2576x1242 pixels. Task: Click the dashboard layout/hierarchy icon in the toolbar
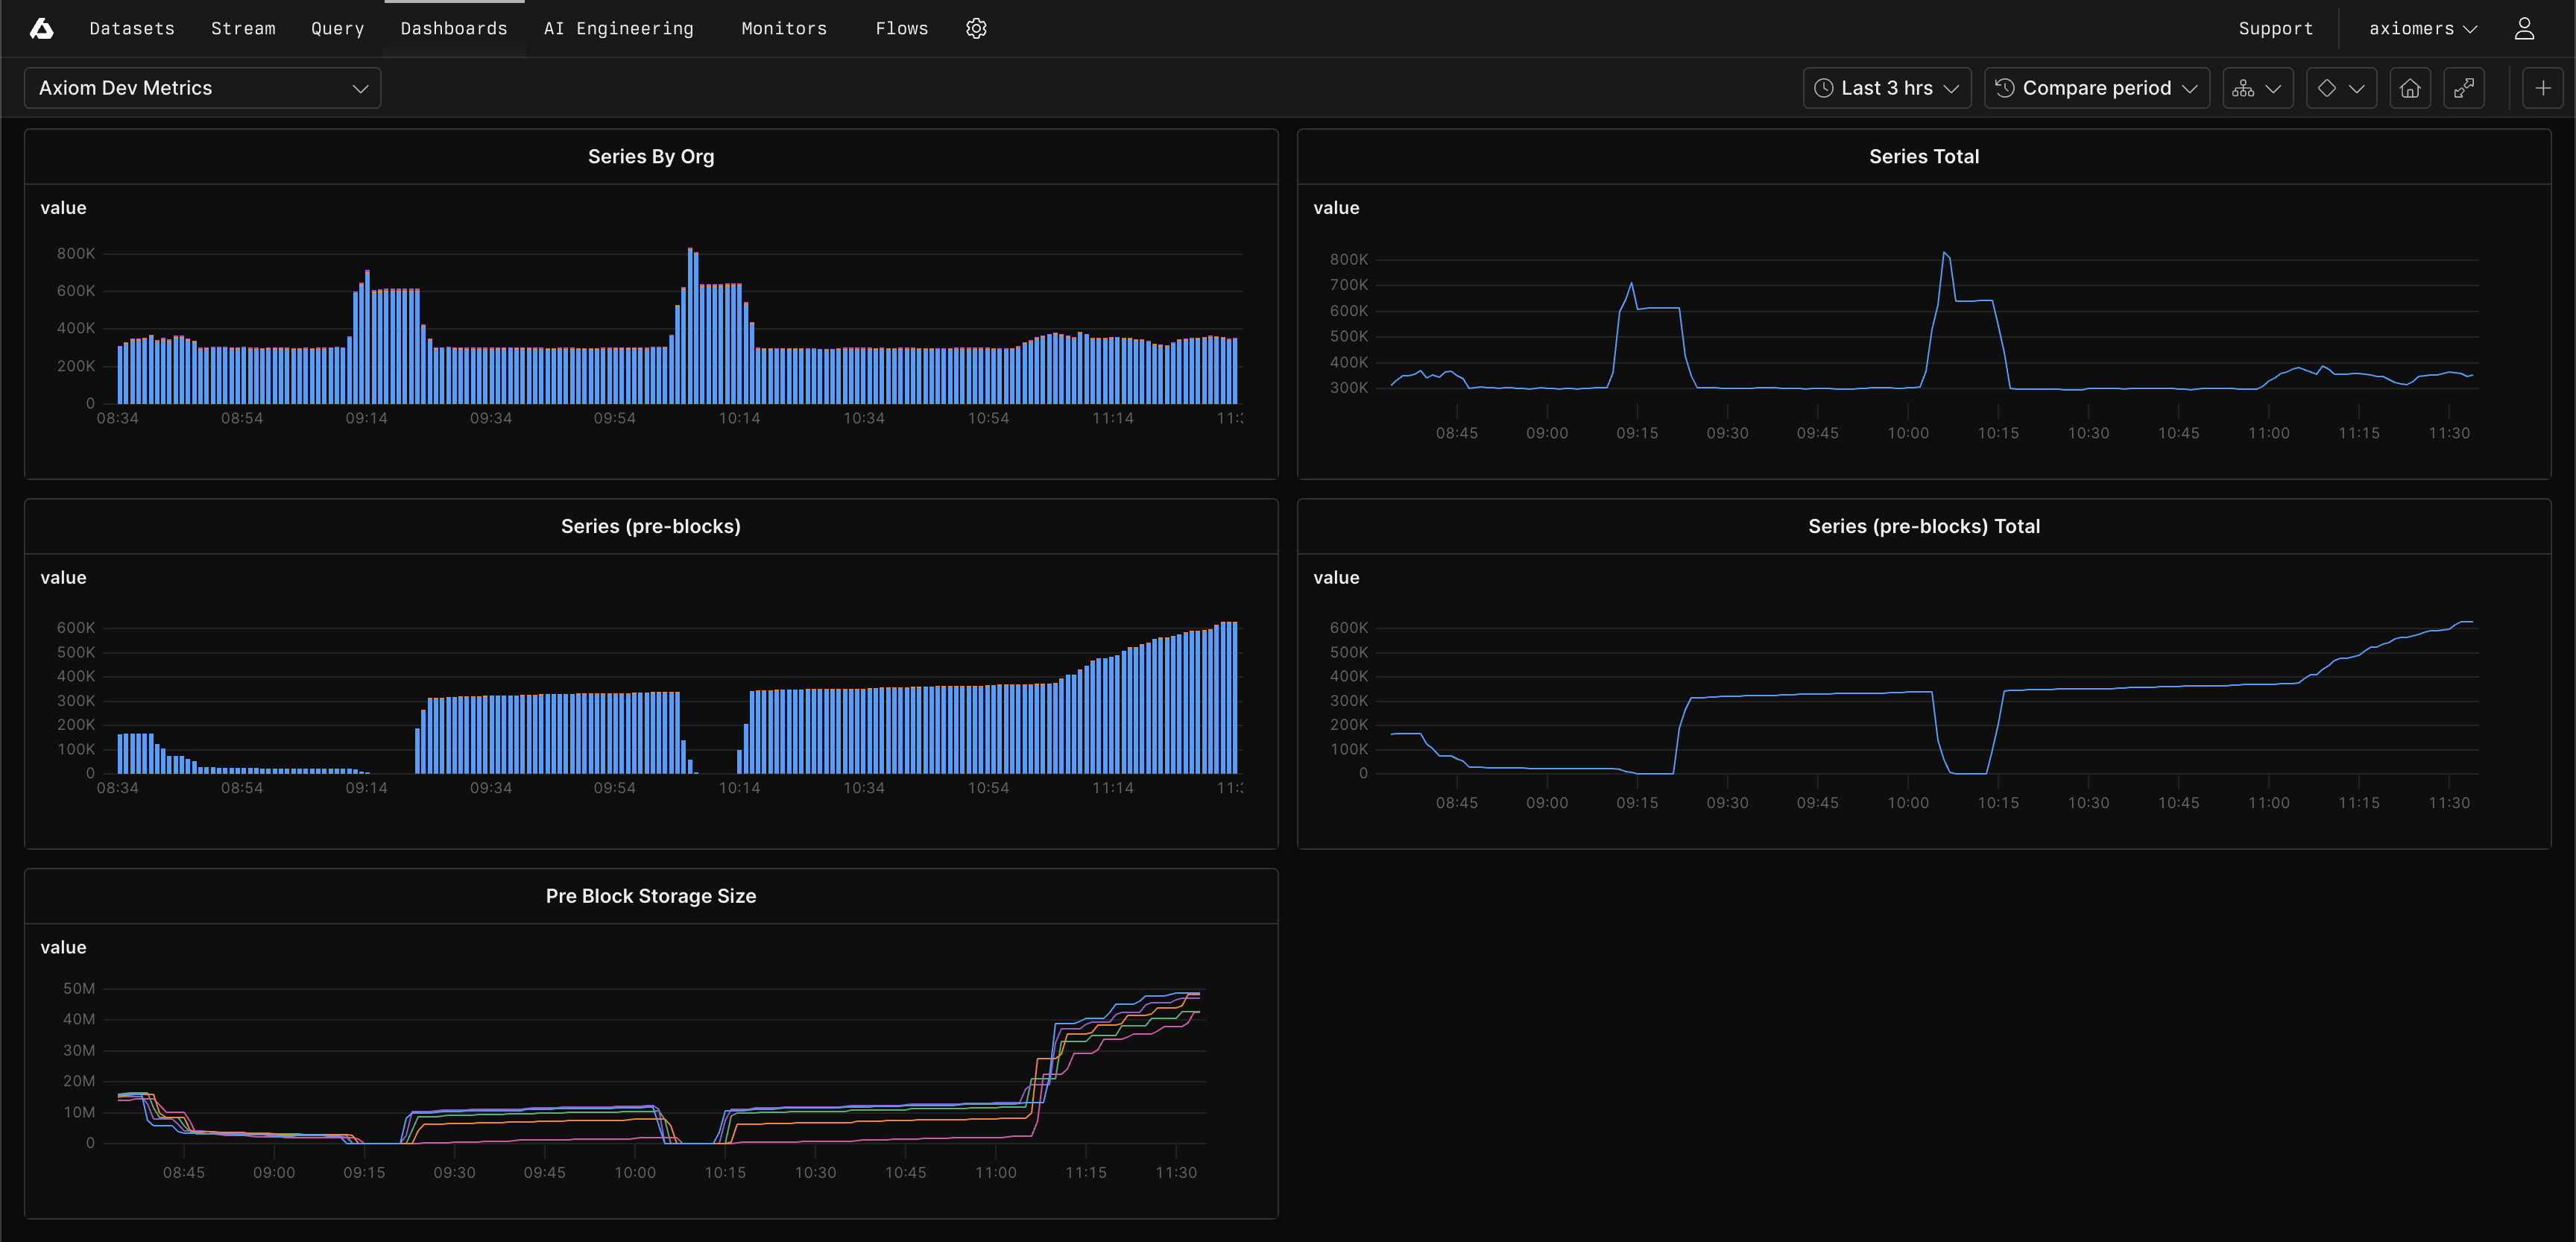(2258, 88)
